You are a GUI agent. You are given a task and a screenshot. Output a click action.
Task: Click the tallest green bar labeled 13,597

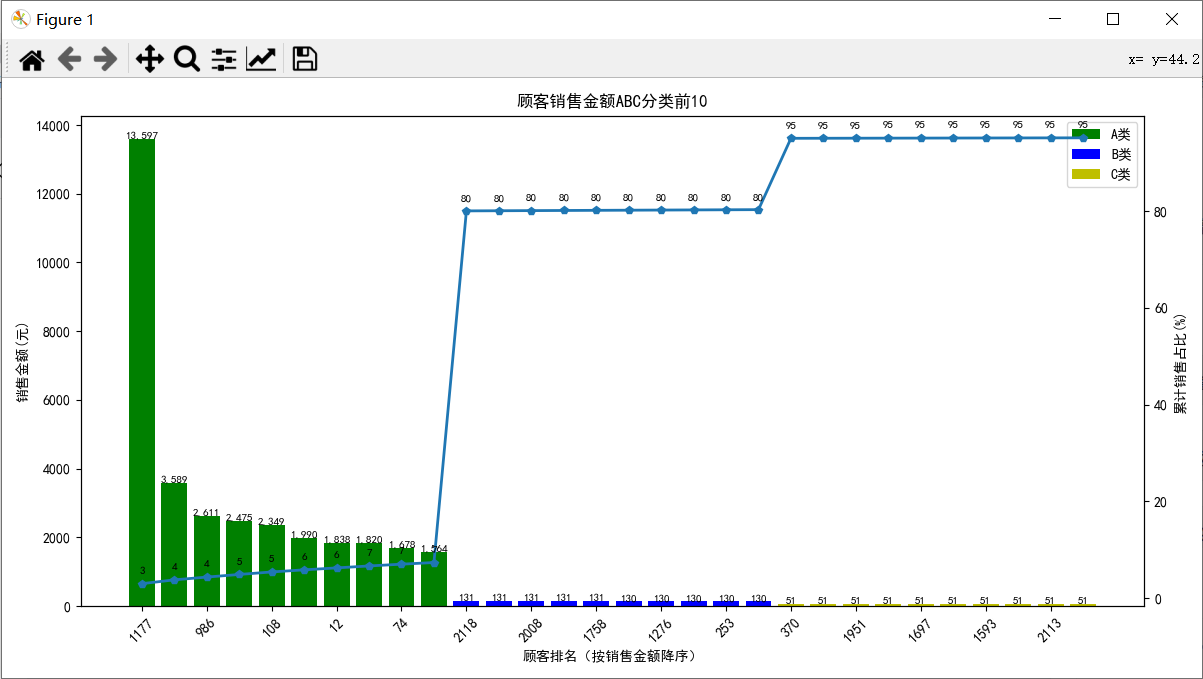point(142,372)
